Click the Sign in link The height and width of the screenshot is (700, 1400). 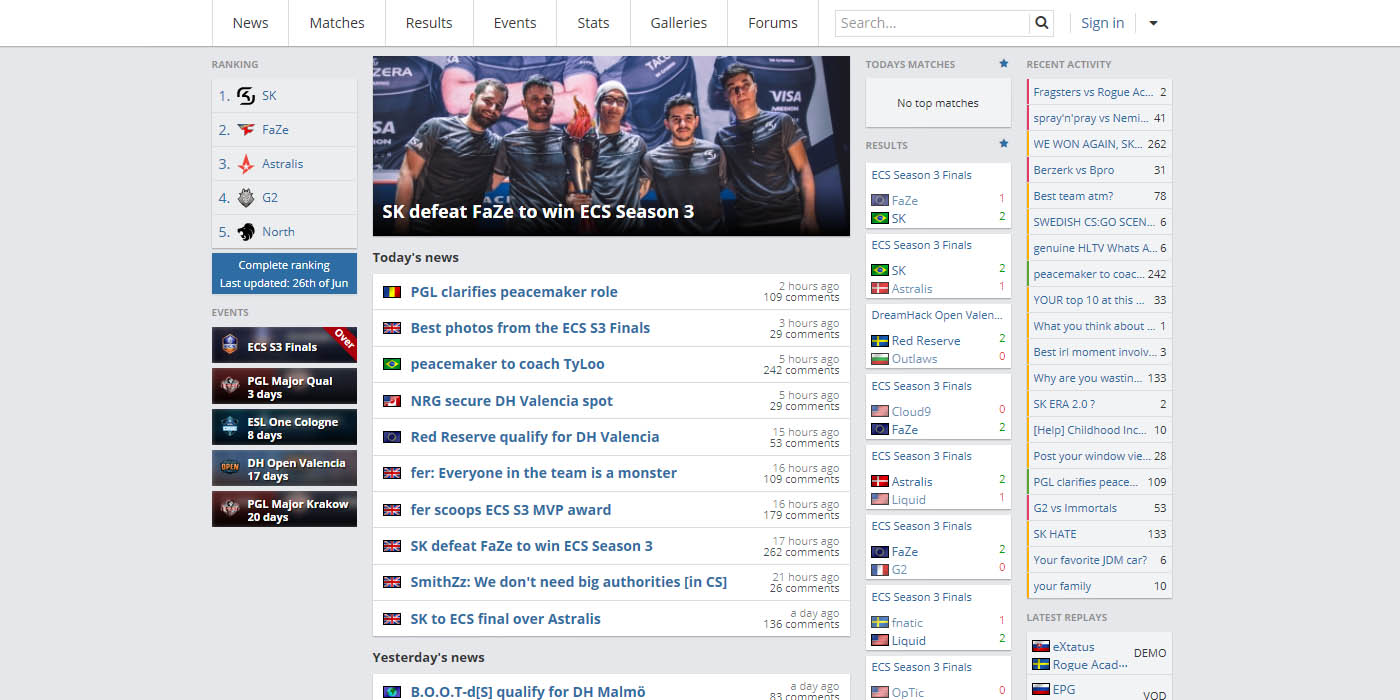(1102, 22)
